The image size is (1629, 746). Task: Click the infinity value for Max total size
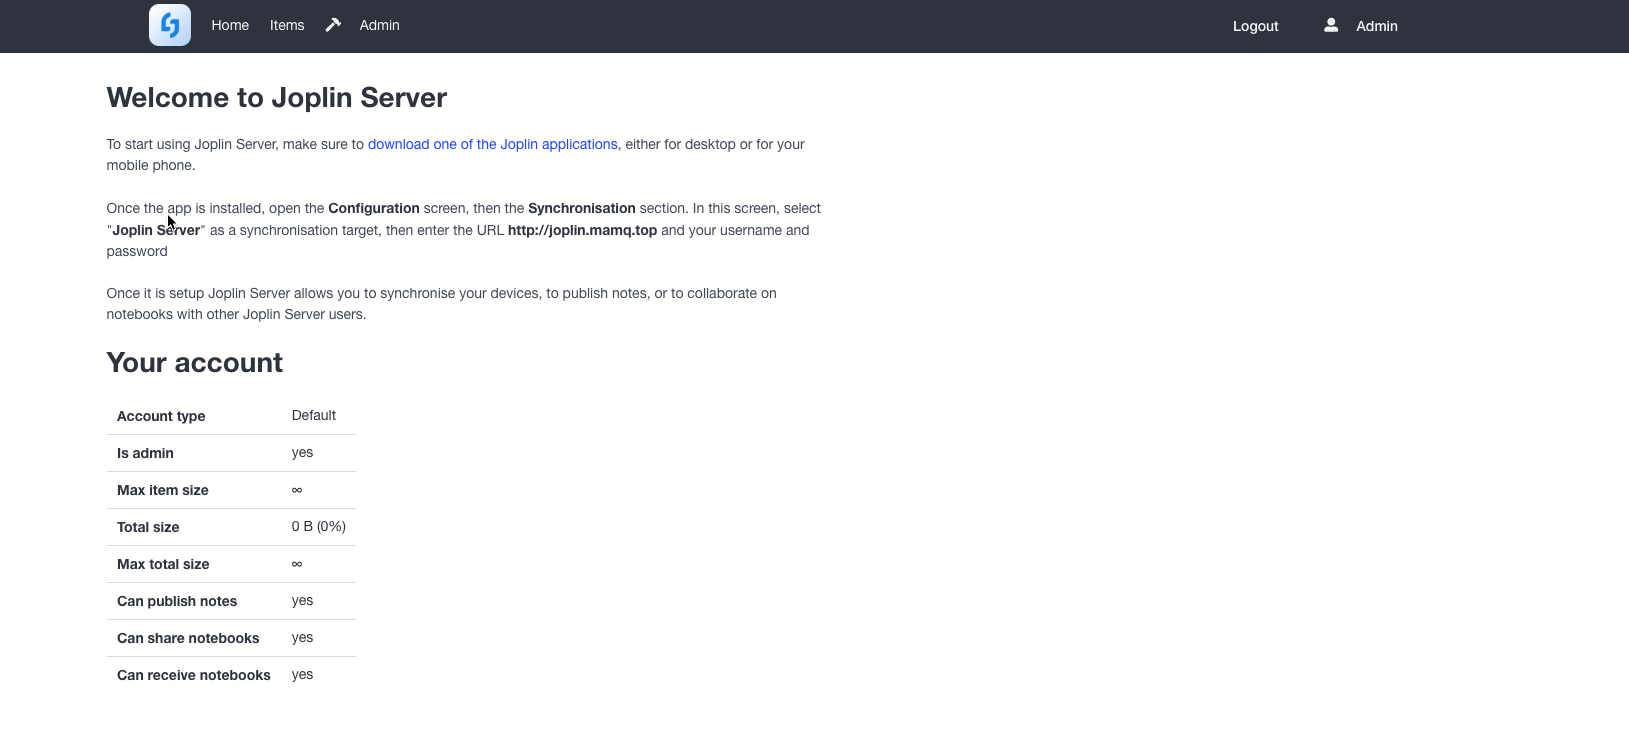point(297,564)
